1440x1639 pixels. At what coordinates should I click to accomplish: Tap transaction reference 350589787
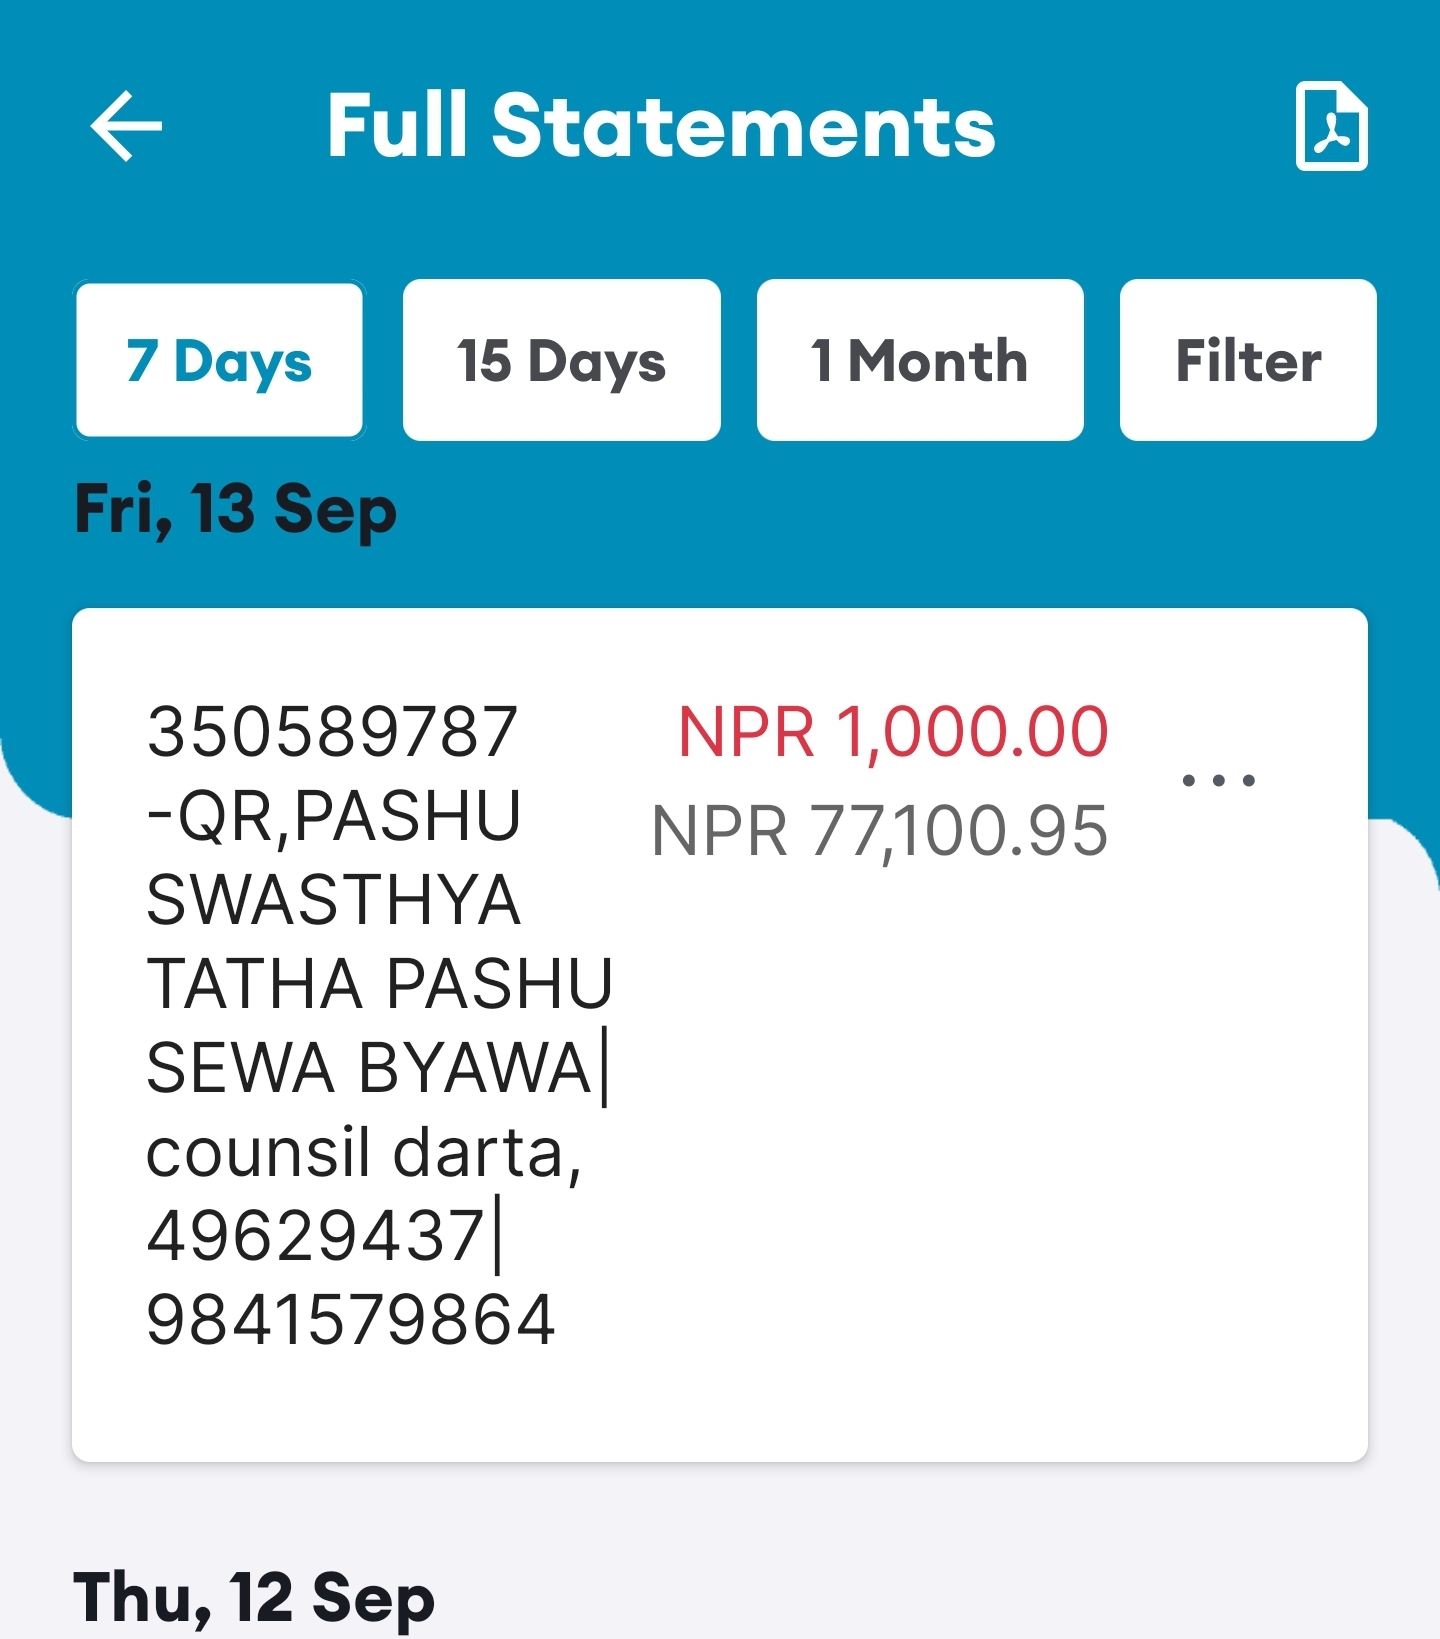[332, 731]
